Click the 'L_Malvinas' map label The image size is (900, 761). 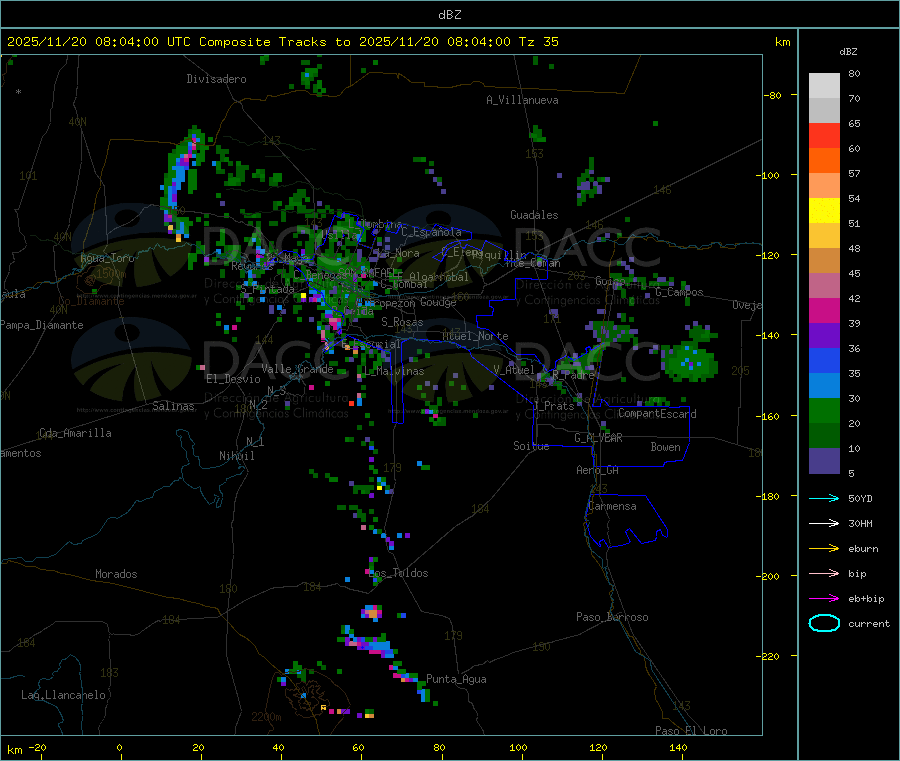click(x=395, y=371)
